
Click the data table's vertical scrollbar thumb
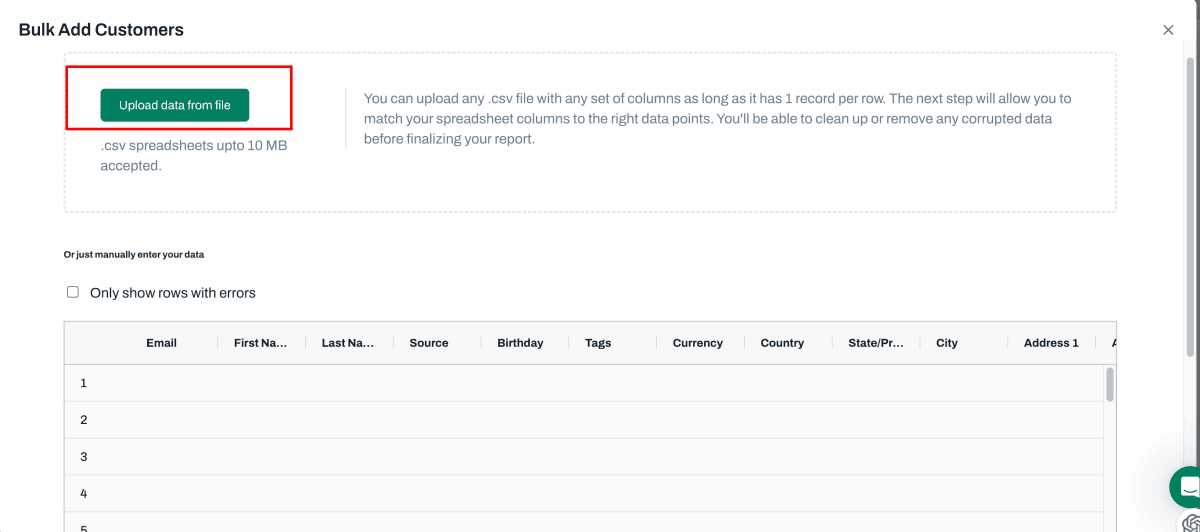pos(1109,385)
